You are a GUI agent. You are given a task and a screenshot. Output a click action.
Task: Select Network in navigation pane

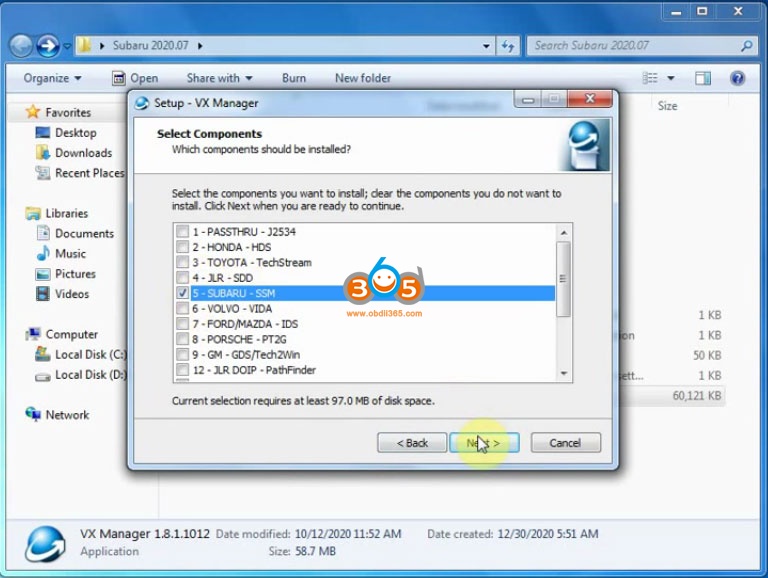point(67,415)
